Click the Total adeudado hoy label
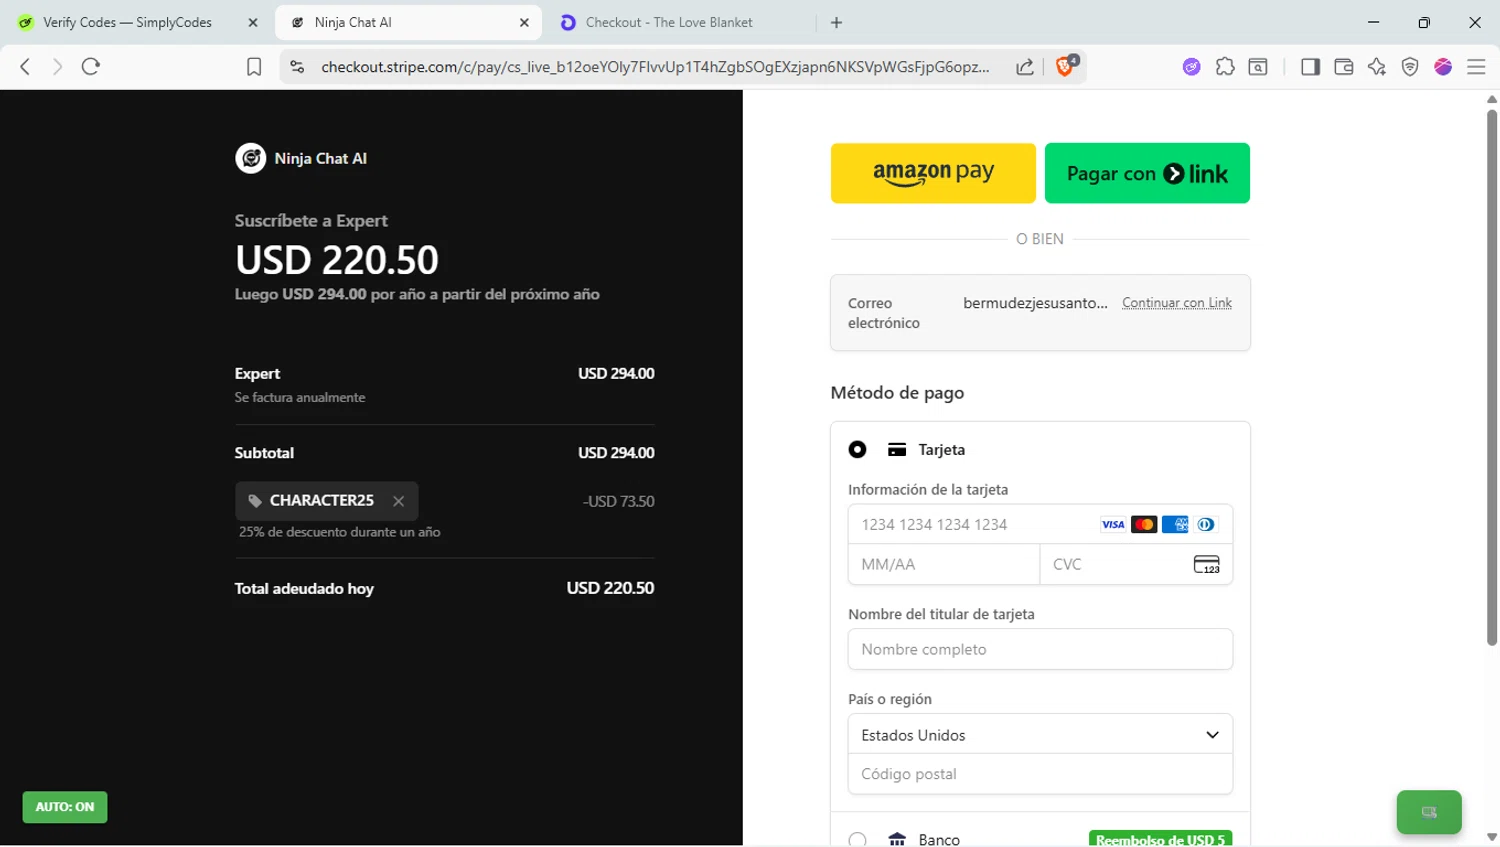Screen dimensions: 1500x847 pyautogui.click(x=304, y=588)
